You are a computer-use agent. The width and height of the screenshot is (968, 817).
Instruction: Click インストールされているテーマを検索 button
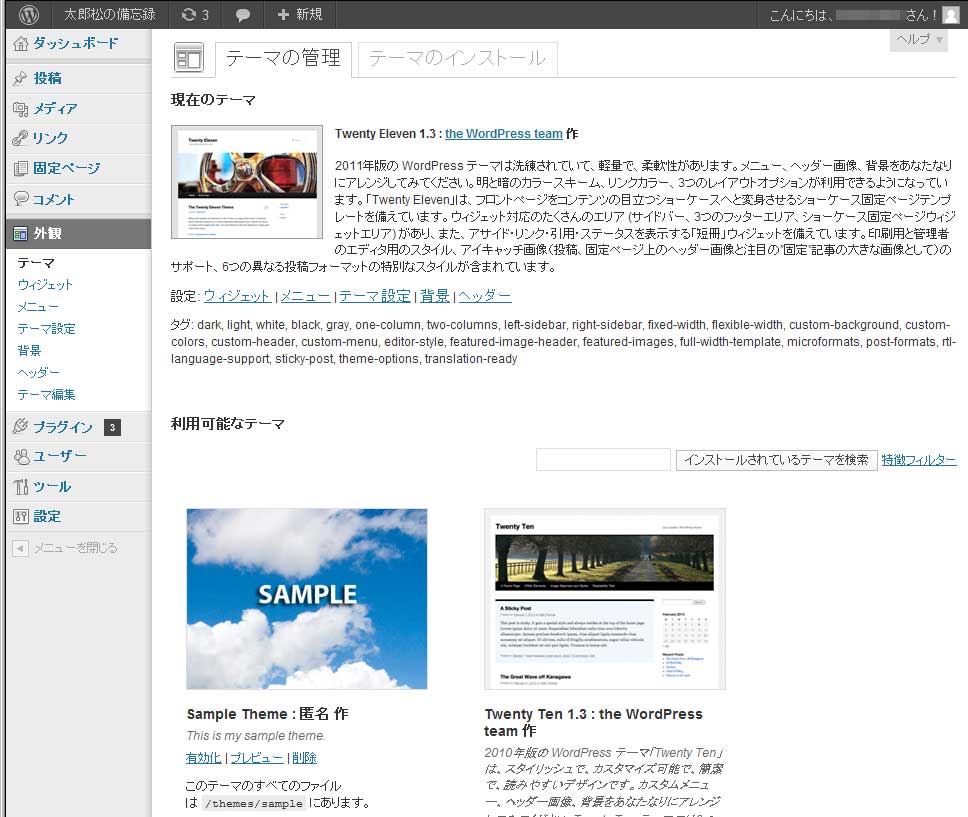tap(777, 460)
